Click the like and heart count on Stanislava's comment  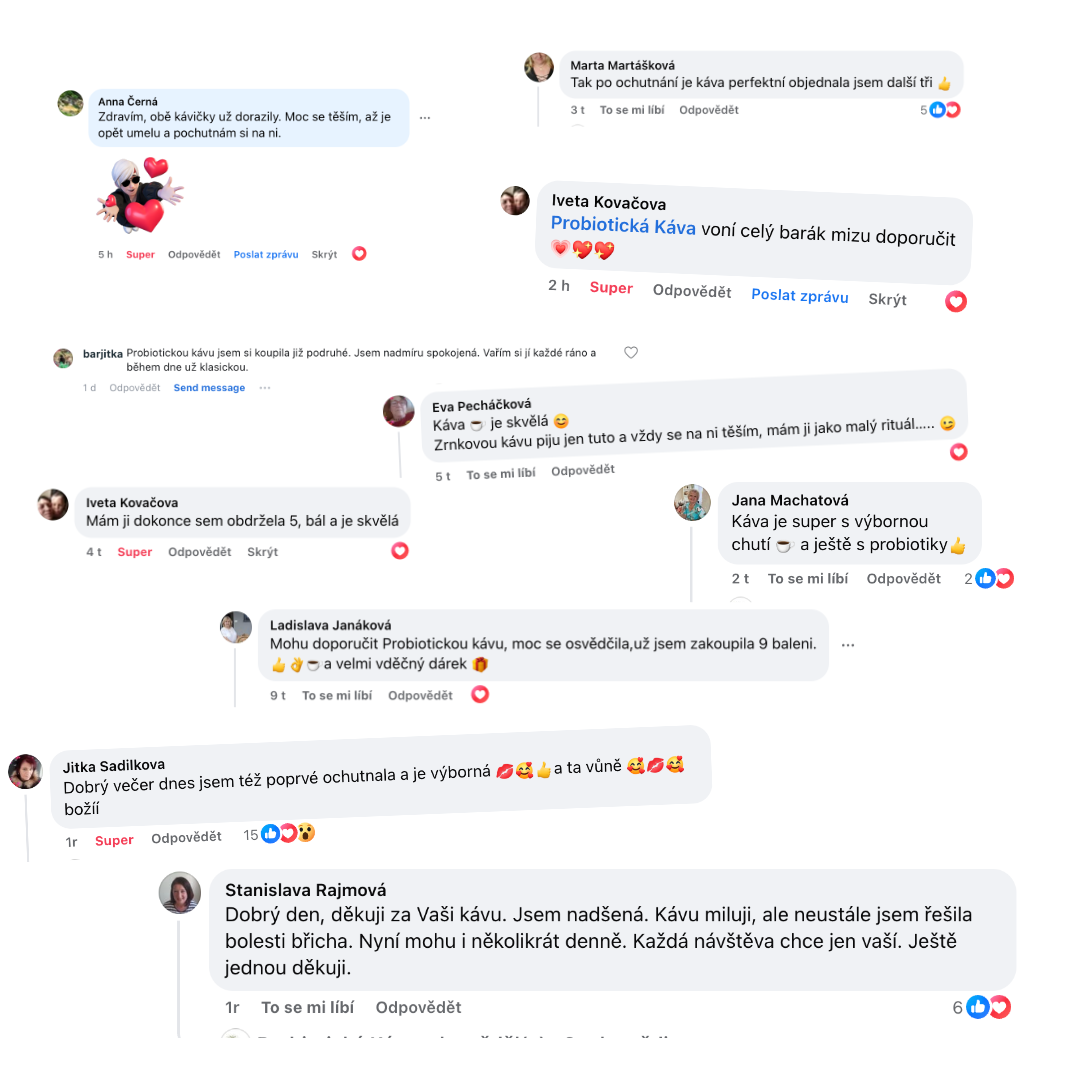(982, 1008)
